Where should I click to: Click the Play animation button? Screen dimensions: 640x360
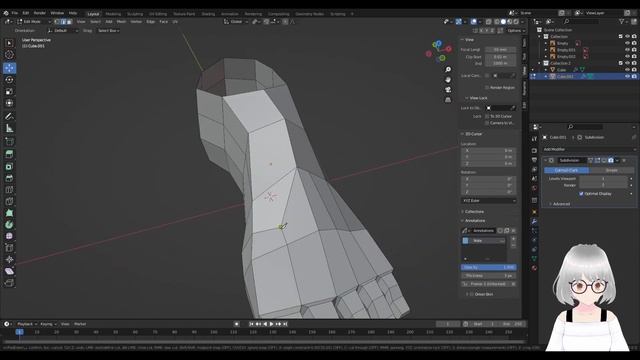pos(271,324)
